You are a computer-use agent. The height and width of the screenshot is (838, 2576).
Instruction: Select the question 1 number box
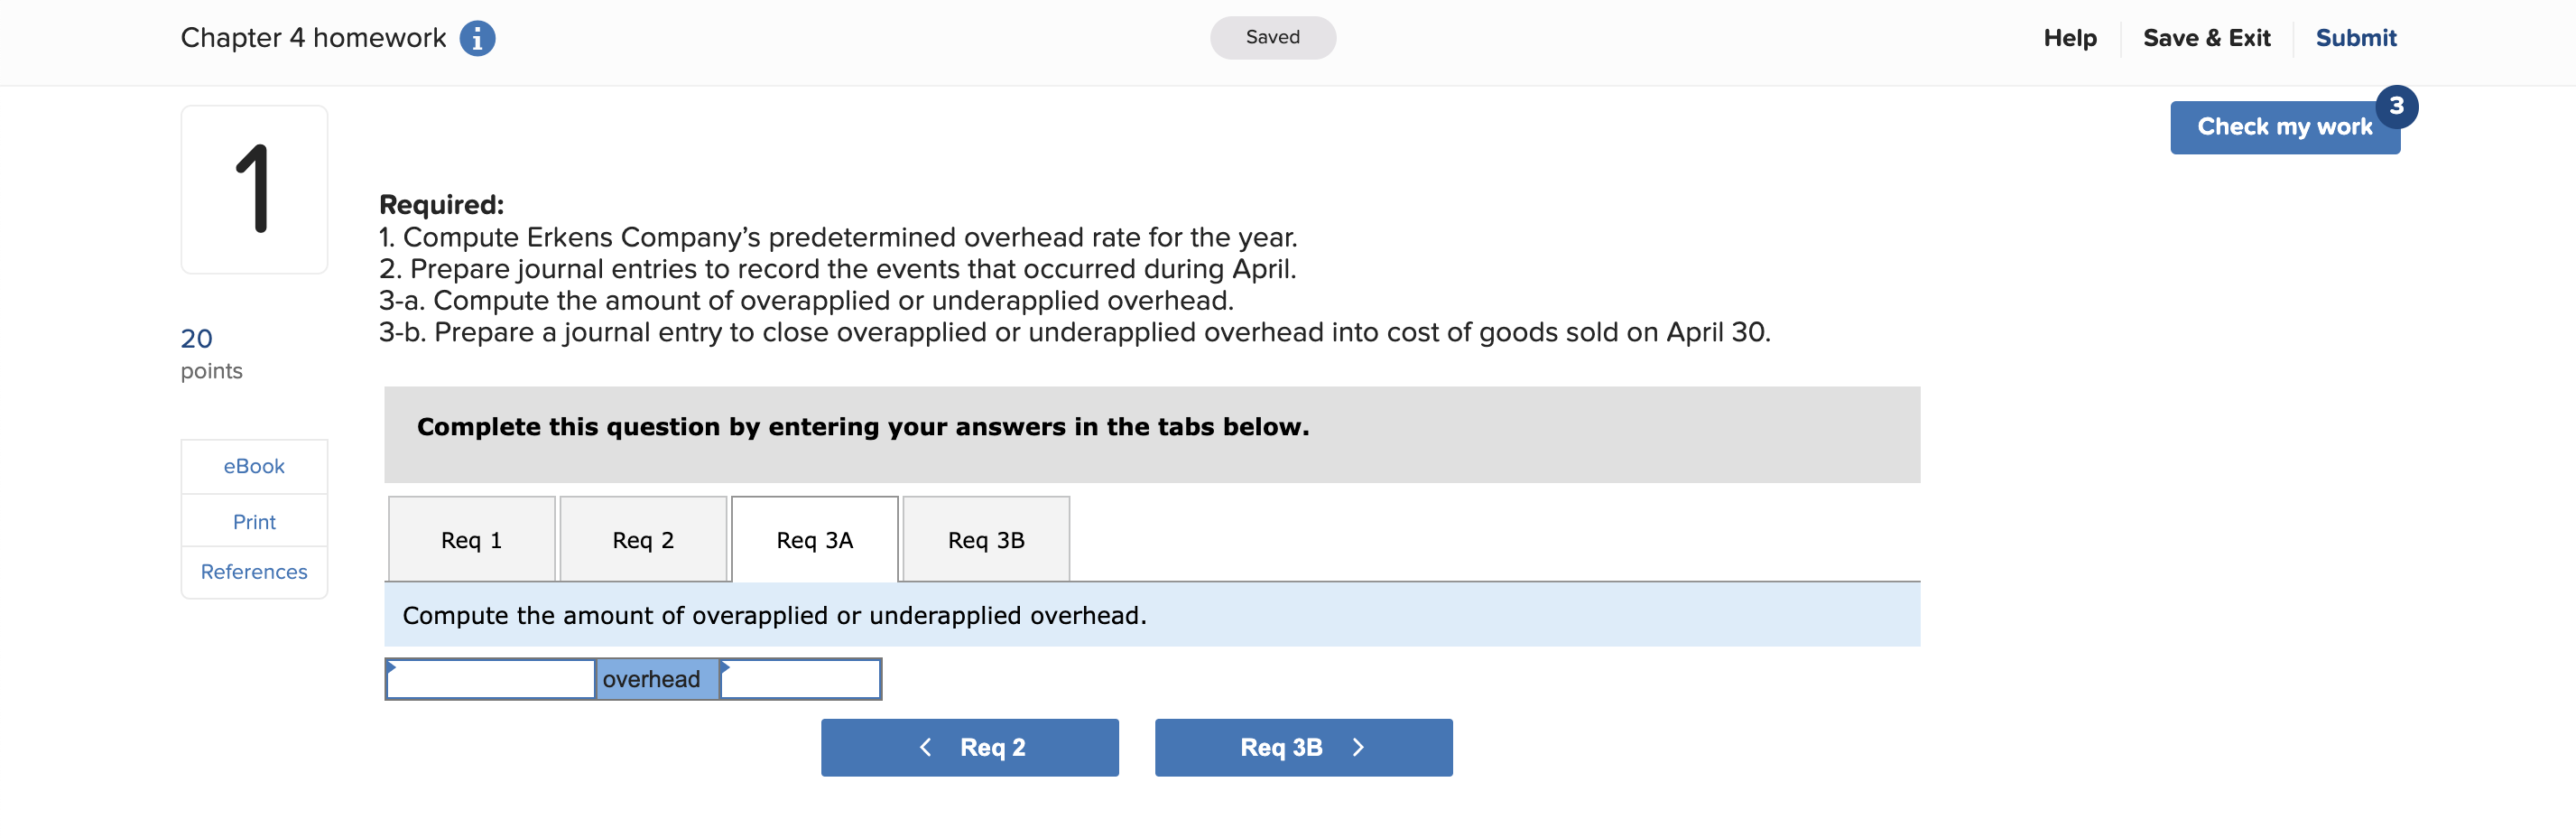pyautogui.click(x=254, y=190)
